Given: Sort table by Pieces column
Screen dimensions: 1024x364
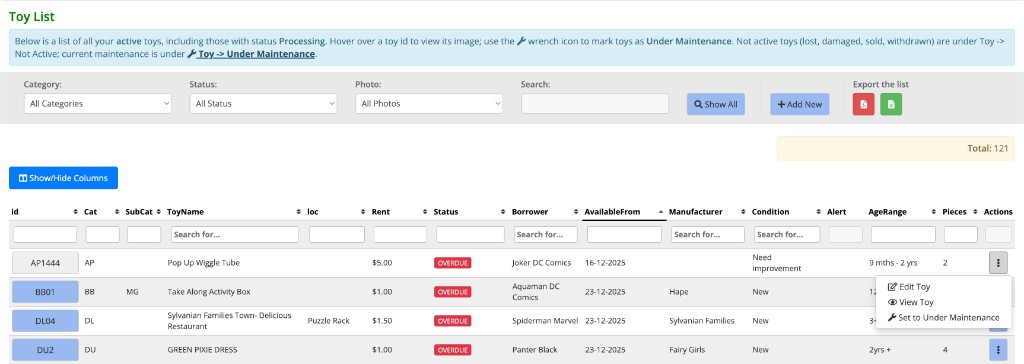Looking at the screenshot, I should [975, 212].
